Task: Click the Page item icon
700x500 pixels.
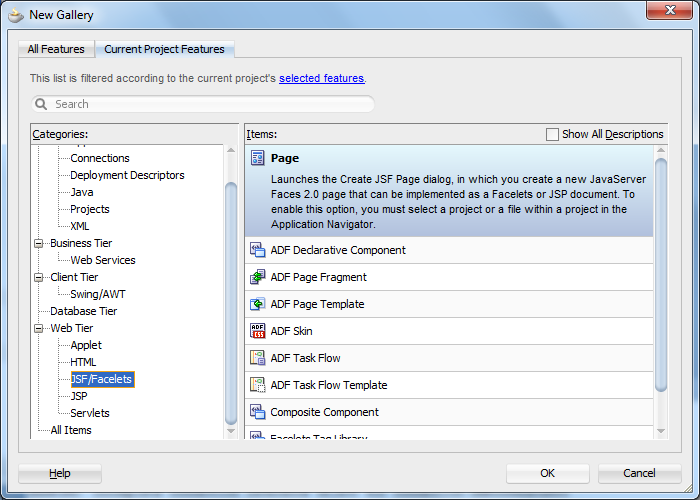Action: [x=257, y=158]
